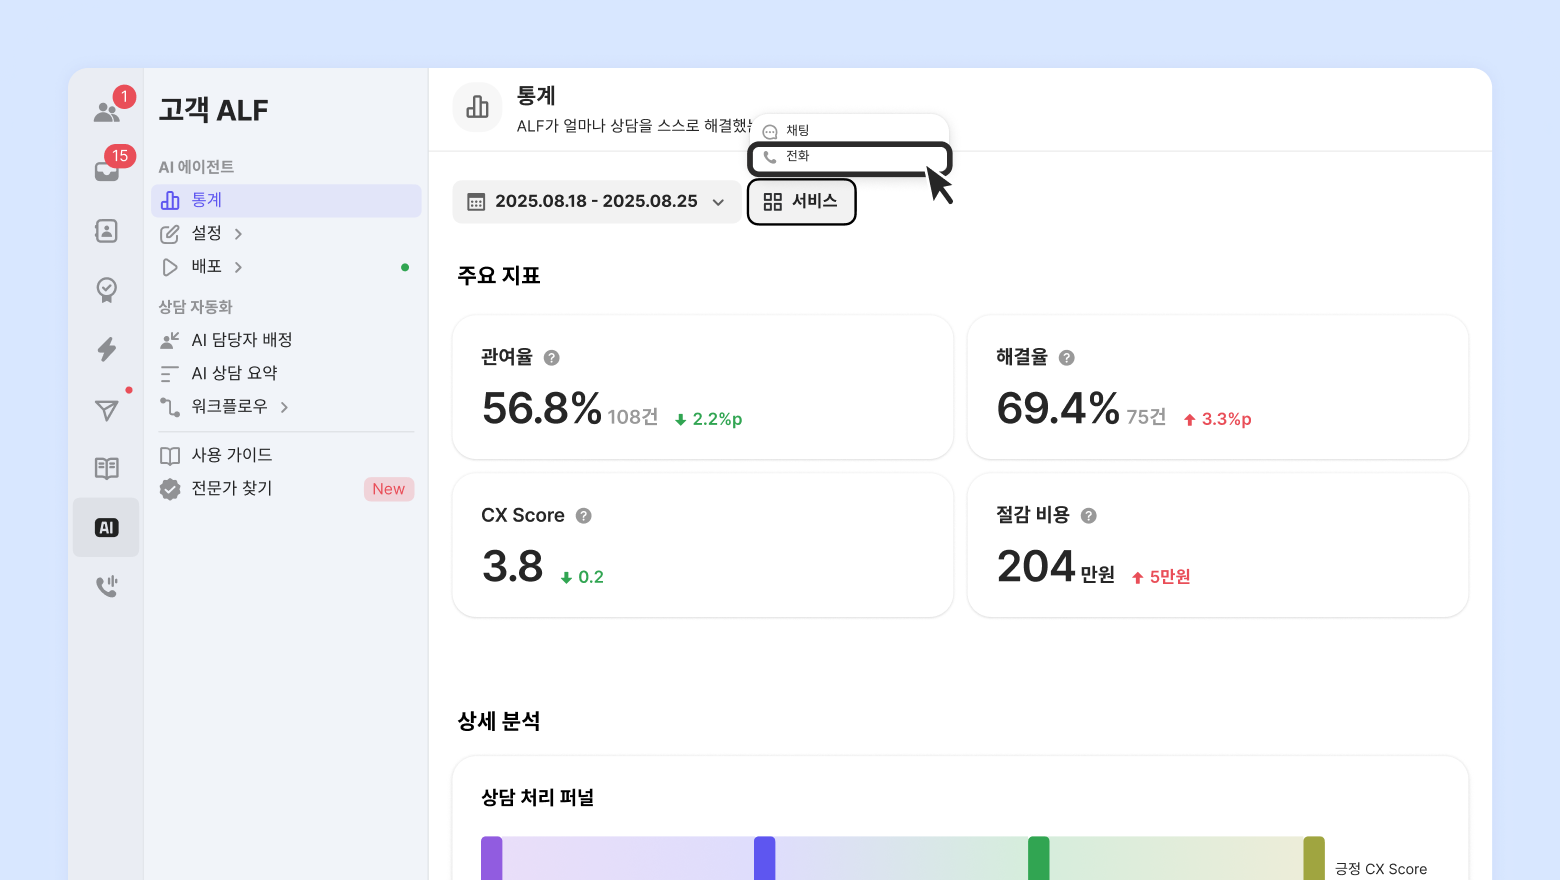Screen dimensions: 1560x880
Task: Click the 서비스 filter button
Action: pyautogui.click(x=801, y=202)
